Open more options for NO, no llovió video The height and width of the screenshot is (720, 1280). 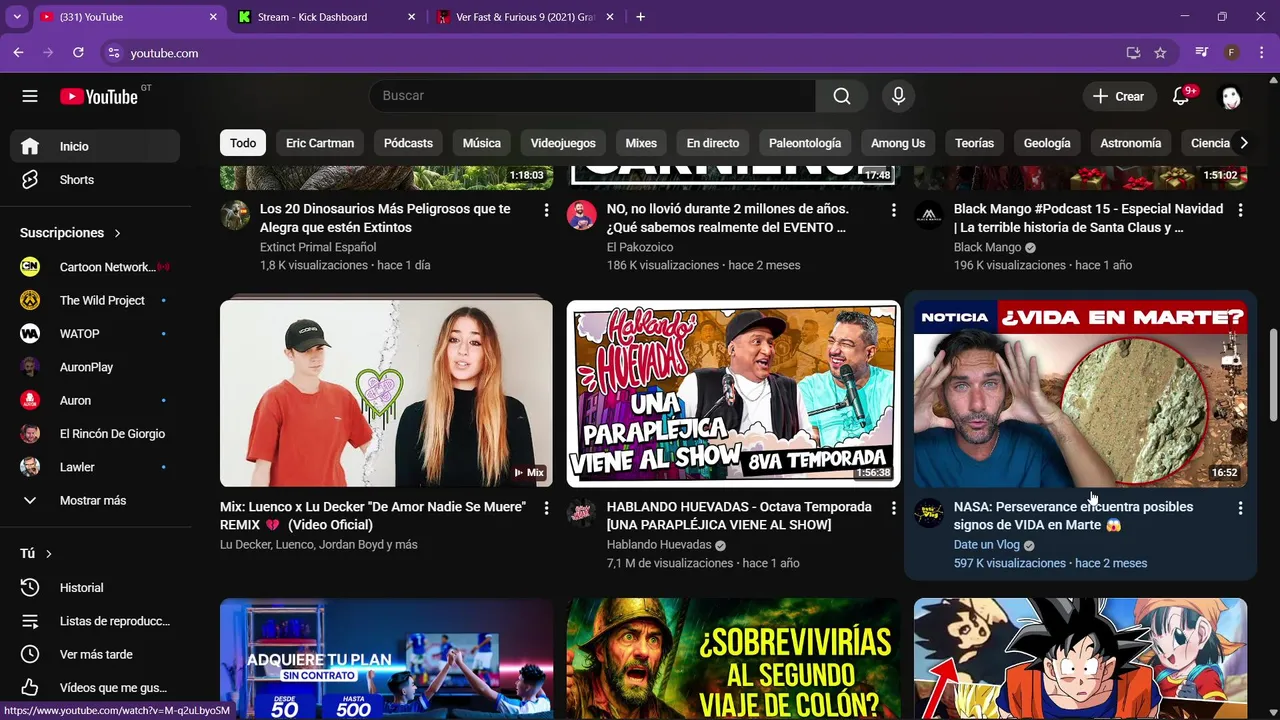tap(893, 210)
